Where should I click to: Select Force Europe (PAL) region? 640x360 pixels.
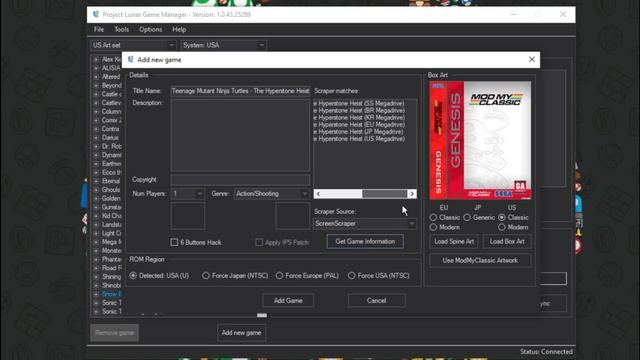279,276
